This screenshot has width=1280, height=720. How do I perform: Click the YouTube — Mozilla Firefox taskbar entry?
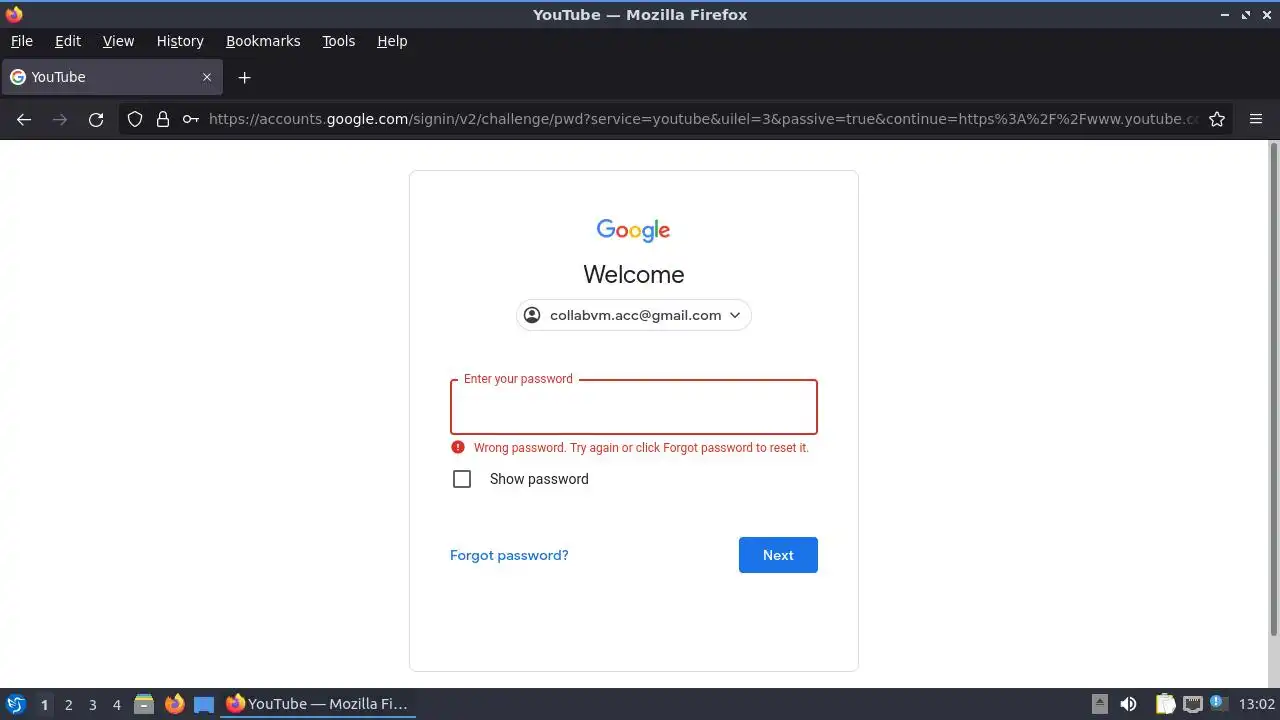[x=318, y=704]
